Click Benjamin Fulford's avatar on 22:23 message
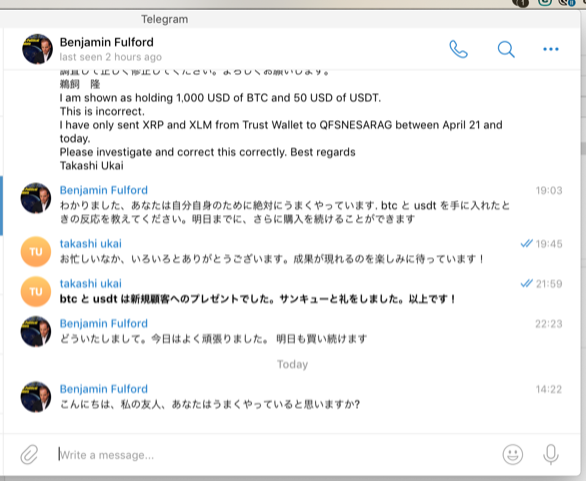Viewport: 586px width, 481px height. tap(36, 332)
